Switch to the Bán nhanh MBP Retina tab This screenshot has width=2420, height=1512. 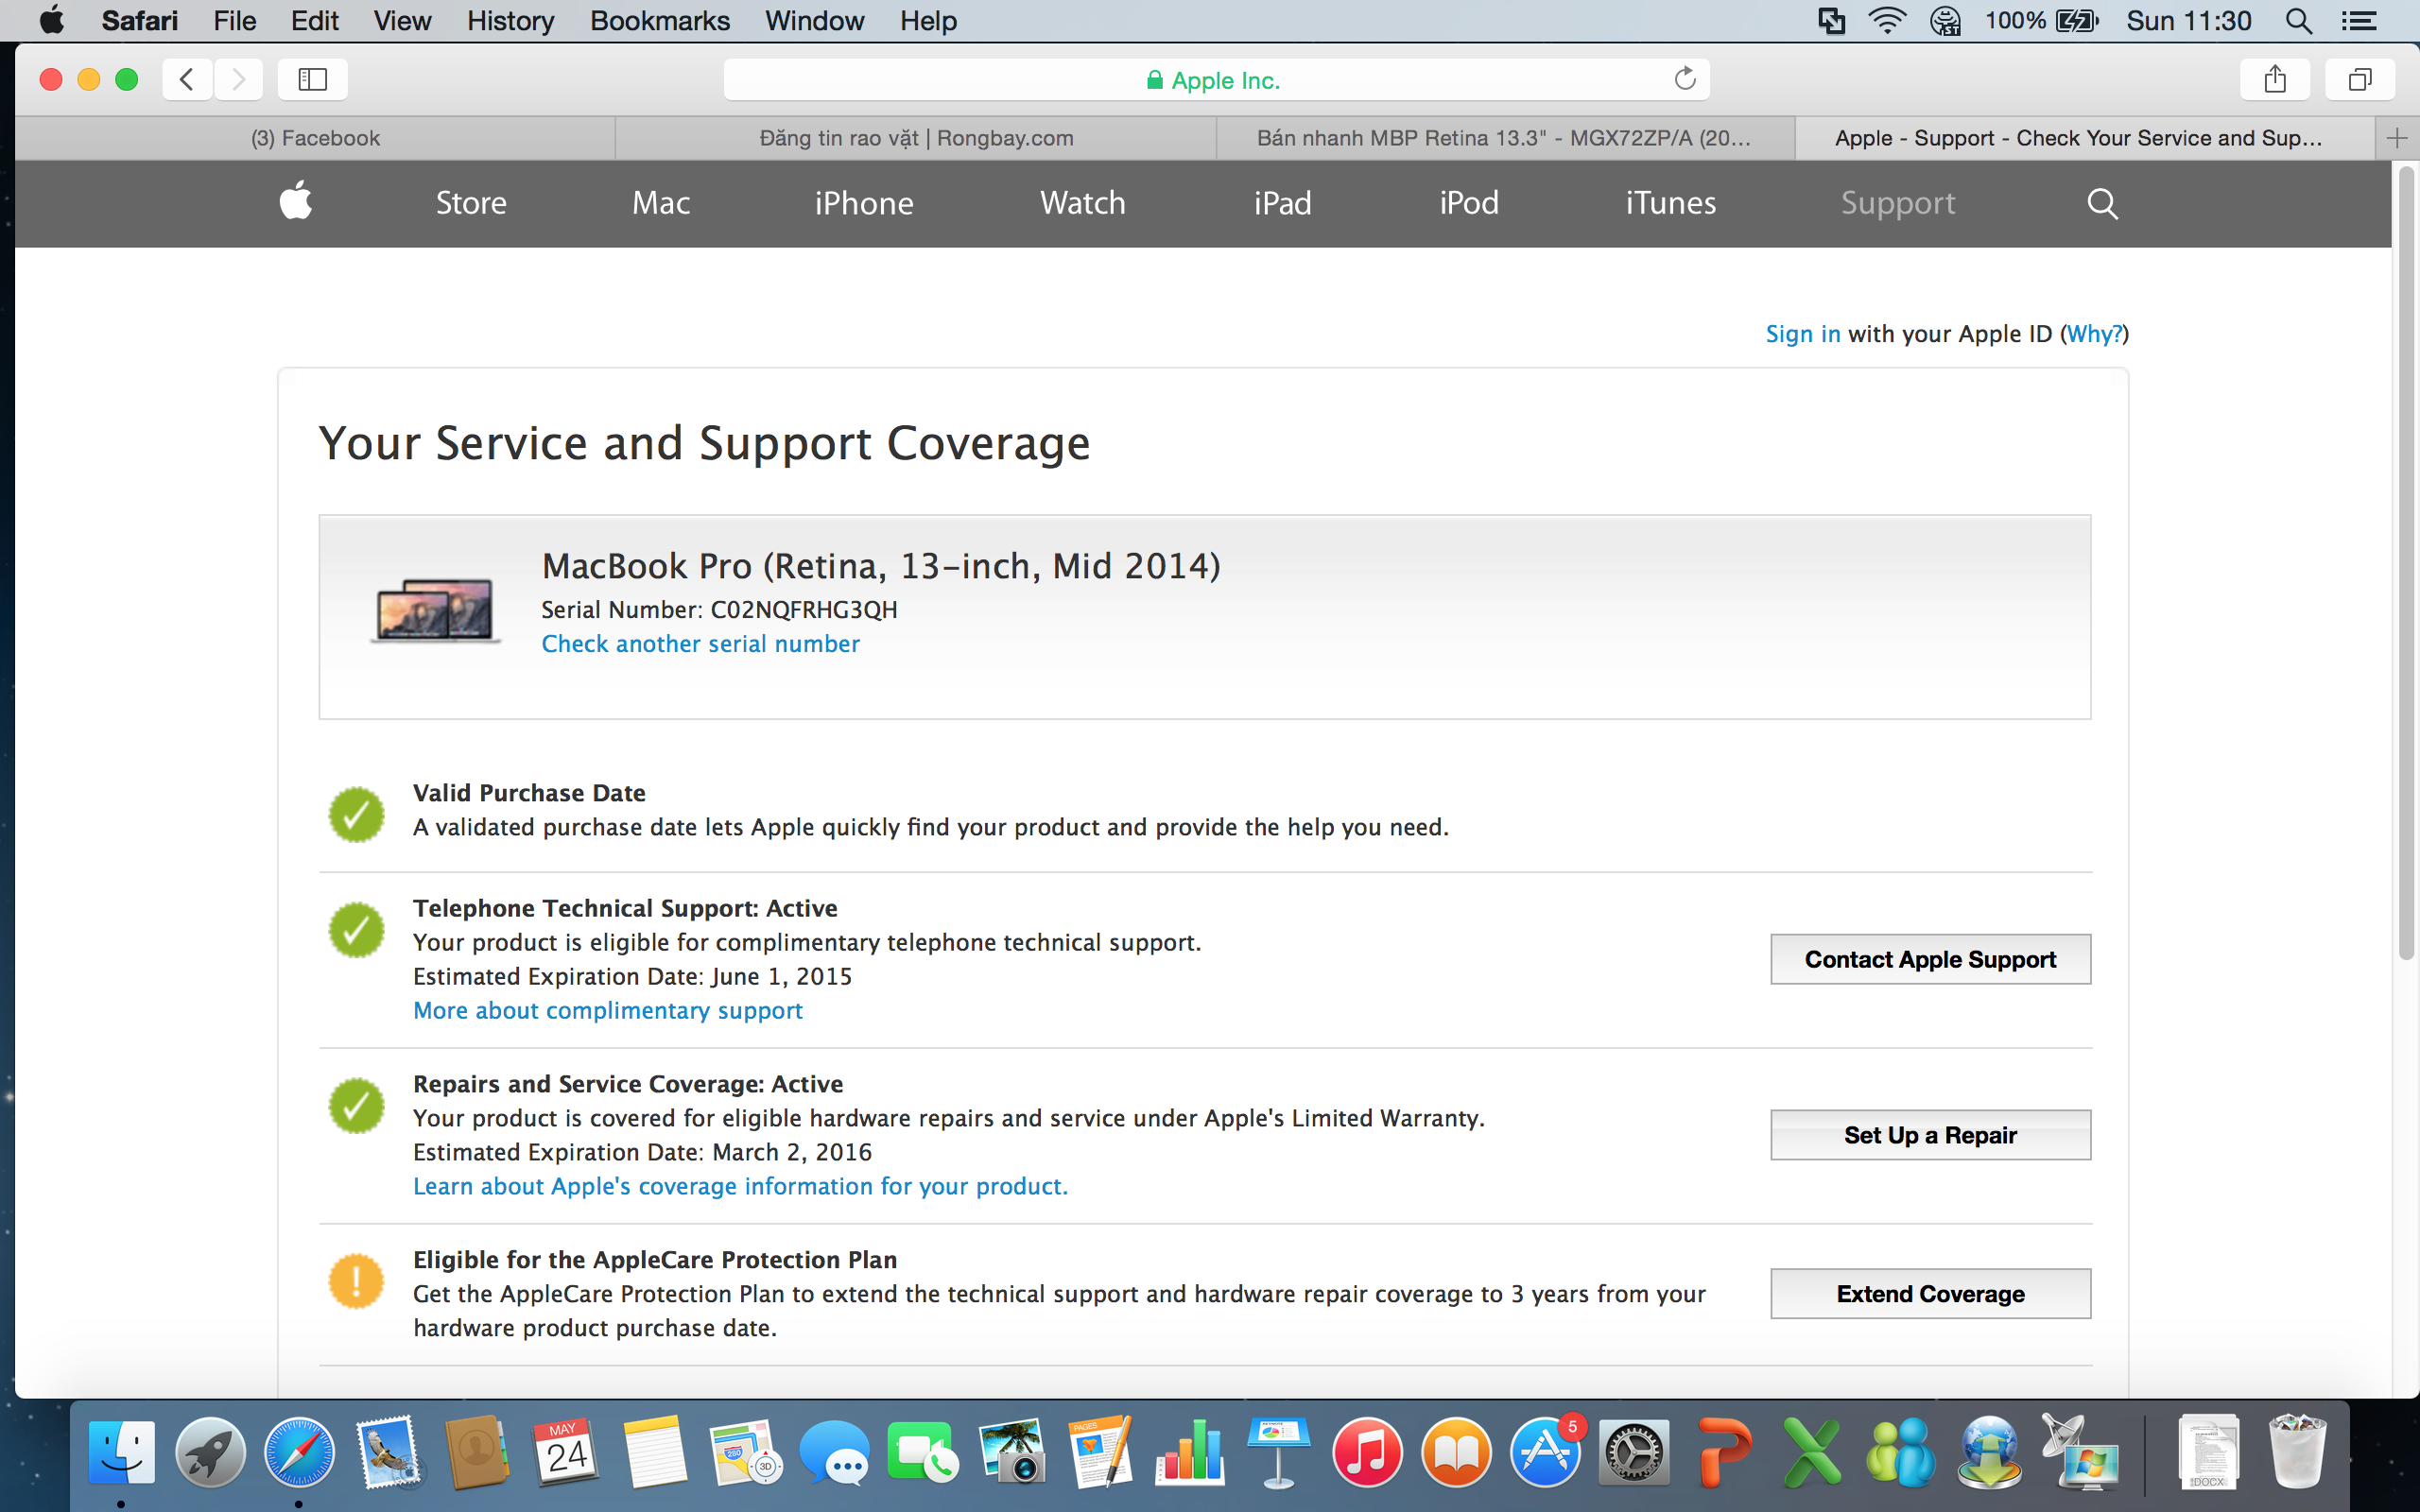pos(1505,138)
